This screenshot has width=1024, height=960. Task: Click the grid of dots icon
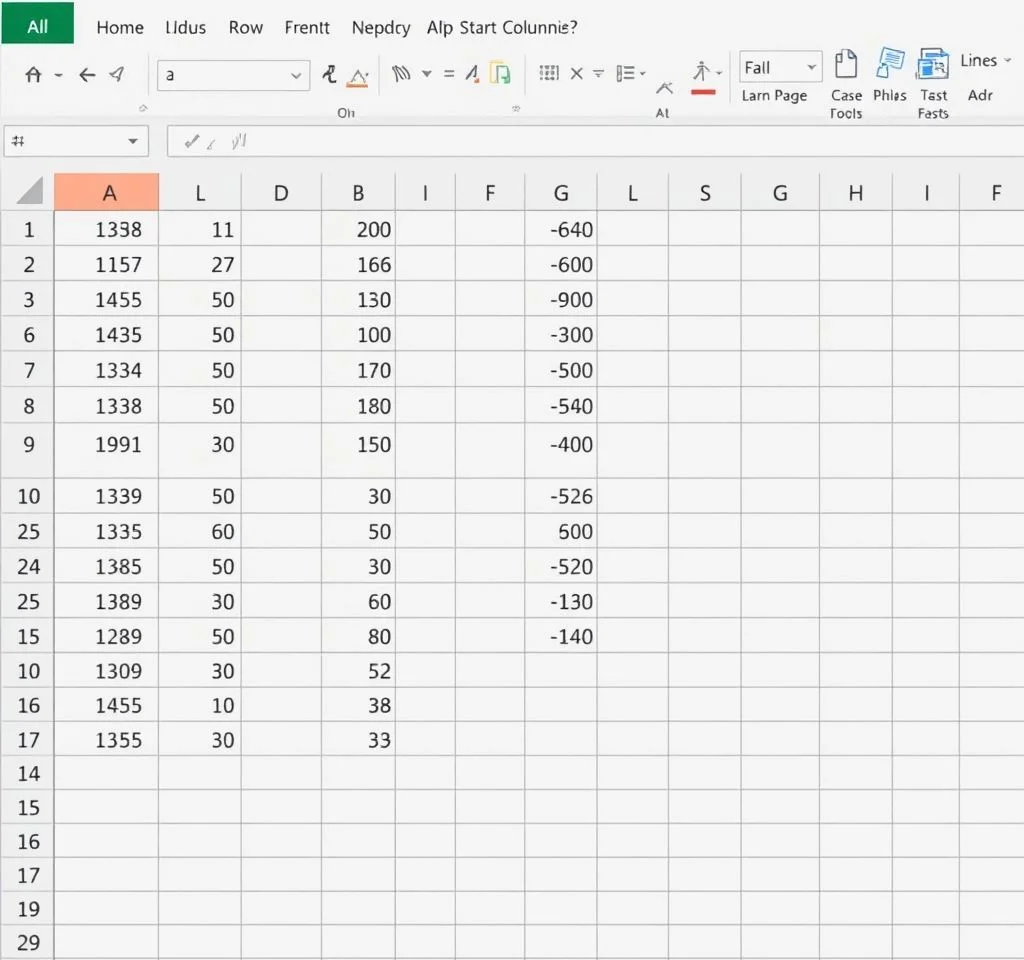(548, 73)
